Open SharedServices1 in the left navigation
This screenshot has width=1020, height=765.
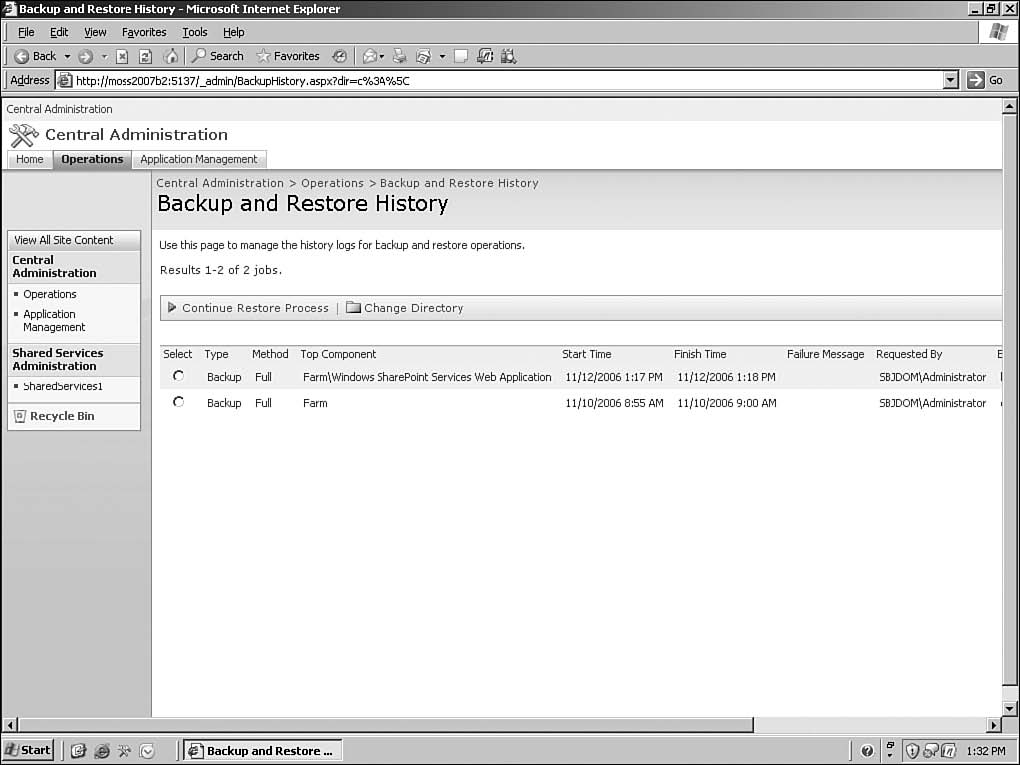tap(63, 386)
